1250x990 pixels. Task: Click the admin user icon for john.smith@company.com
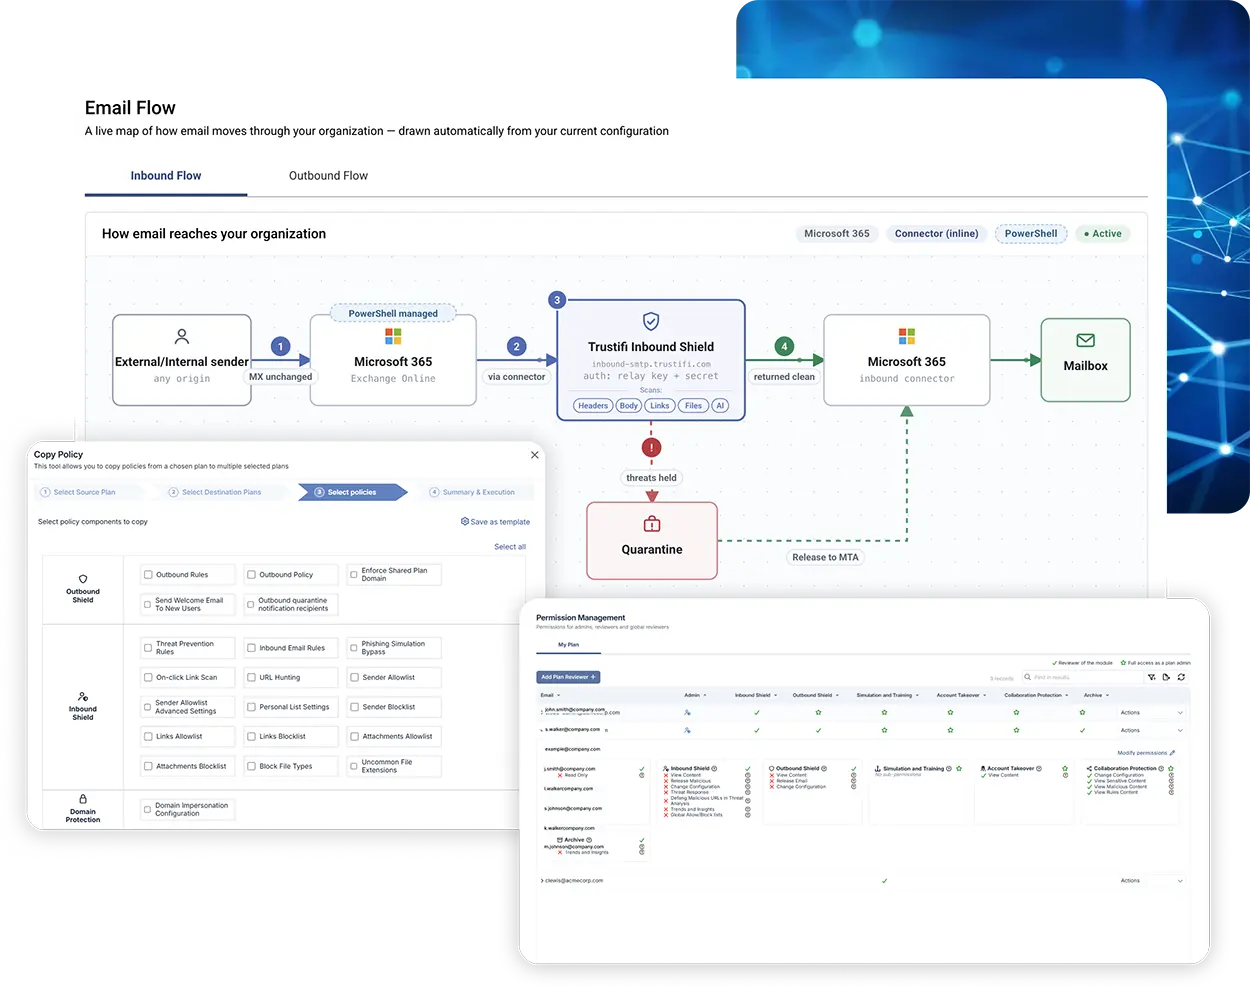(687, 712)
